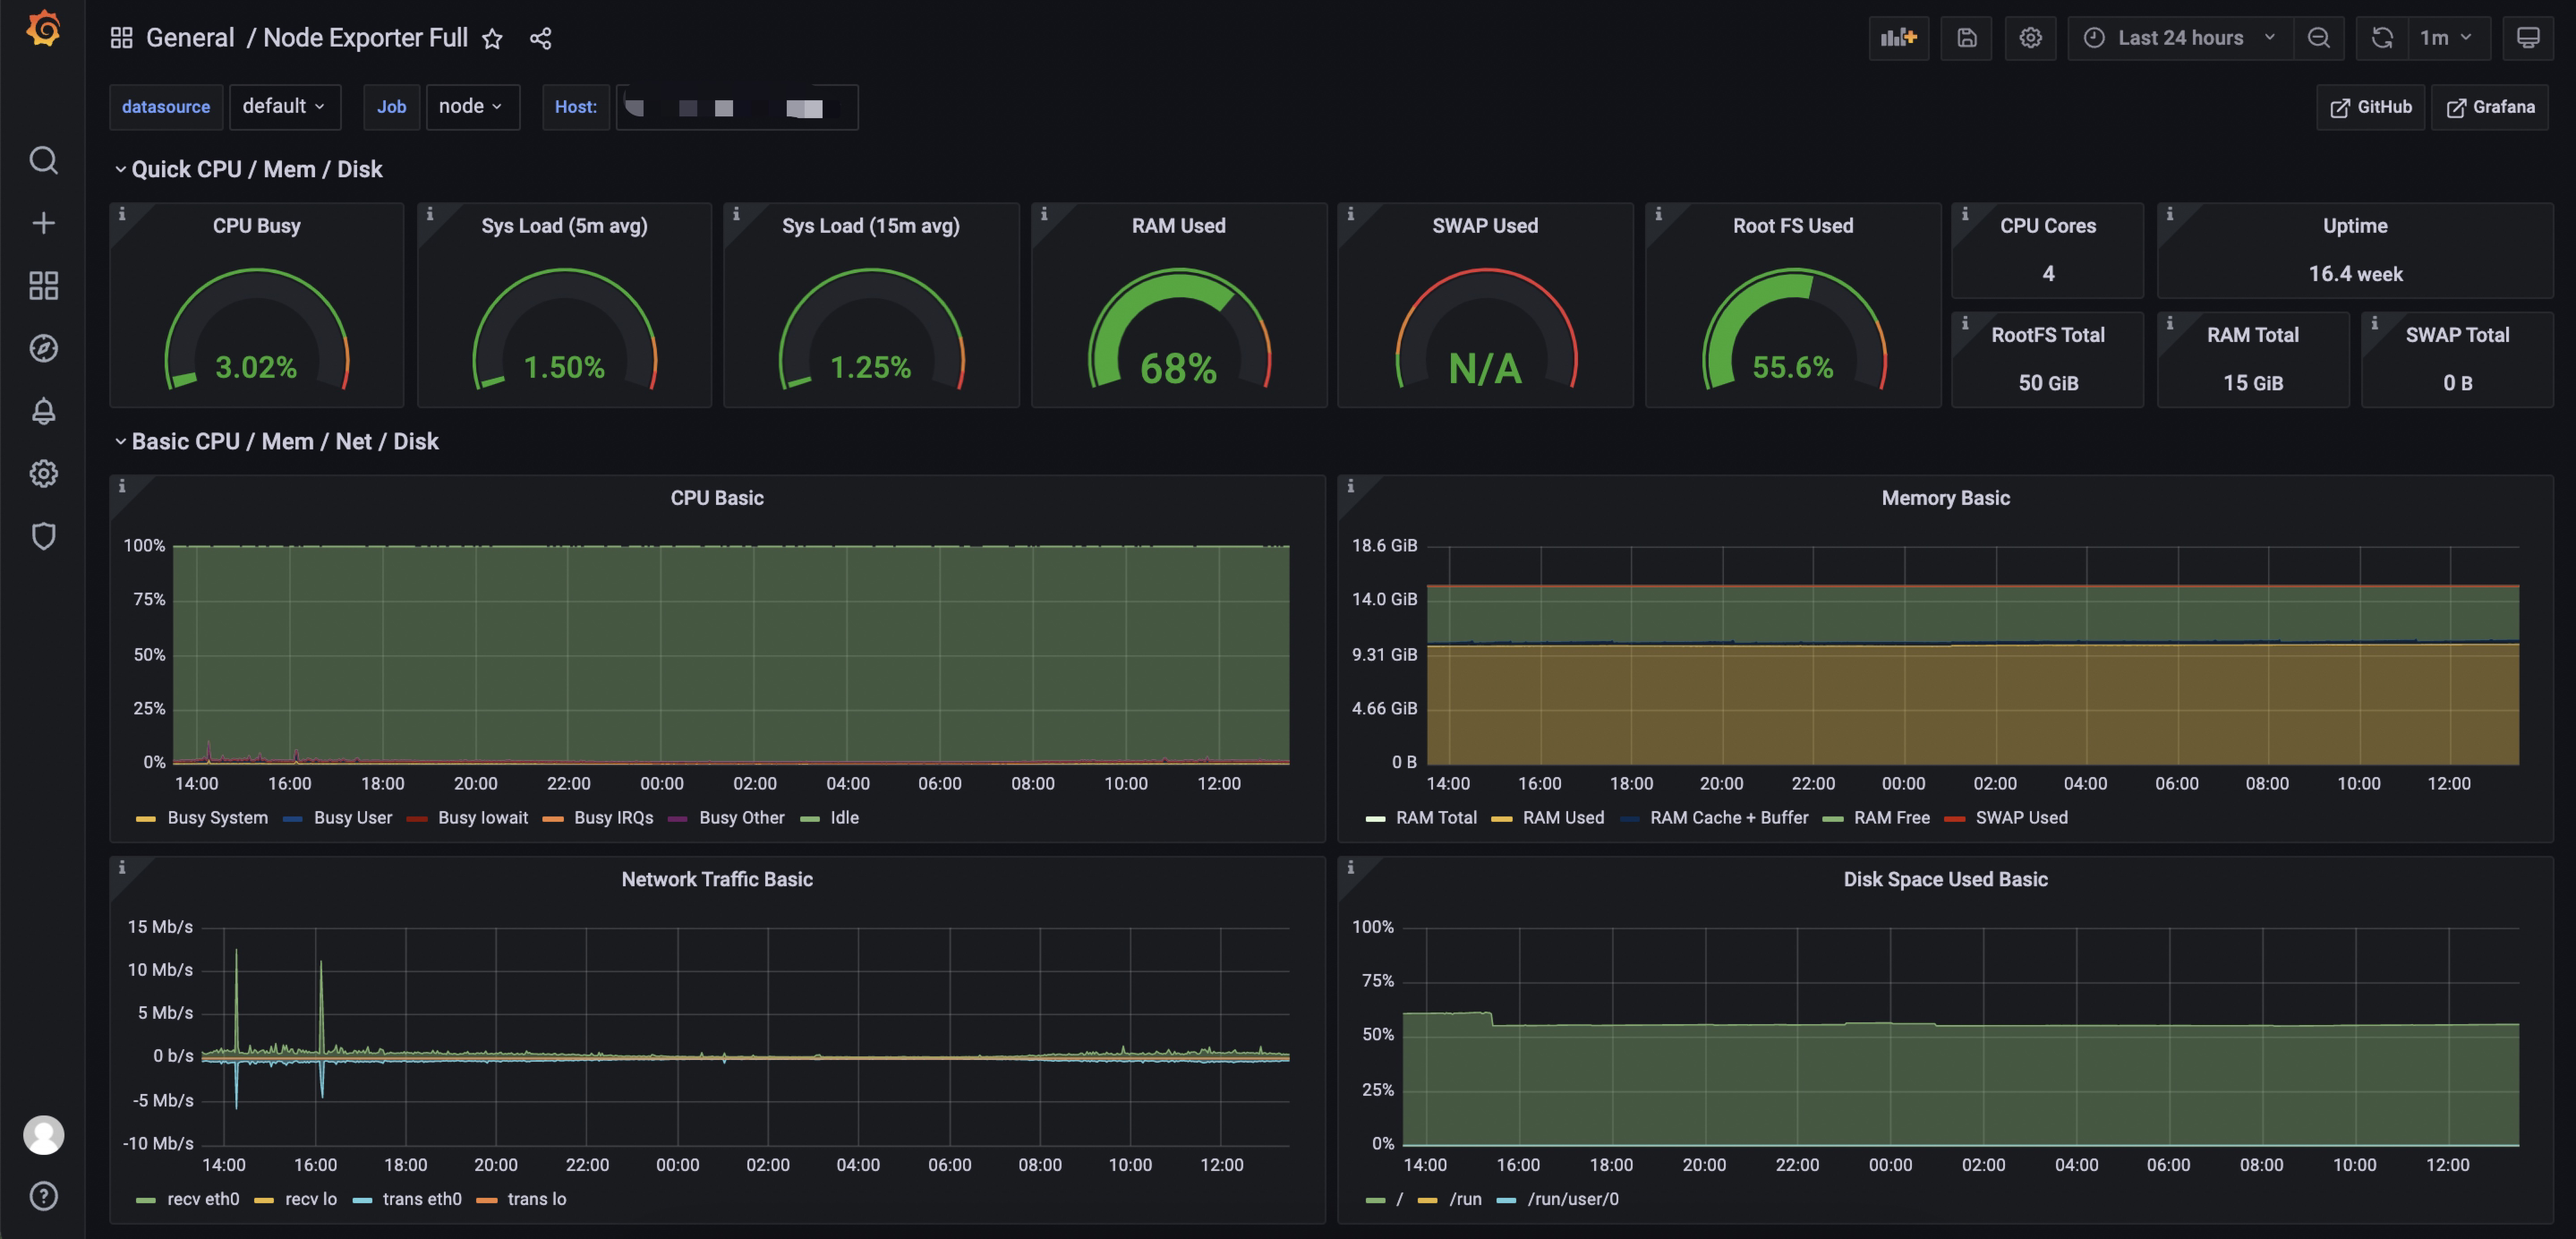Open the Host selector dropdown
The image size is (2576, 1239).
(737, 107)
